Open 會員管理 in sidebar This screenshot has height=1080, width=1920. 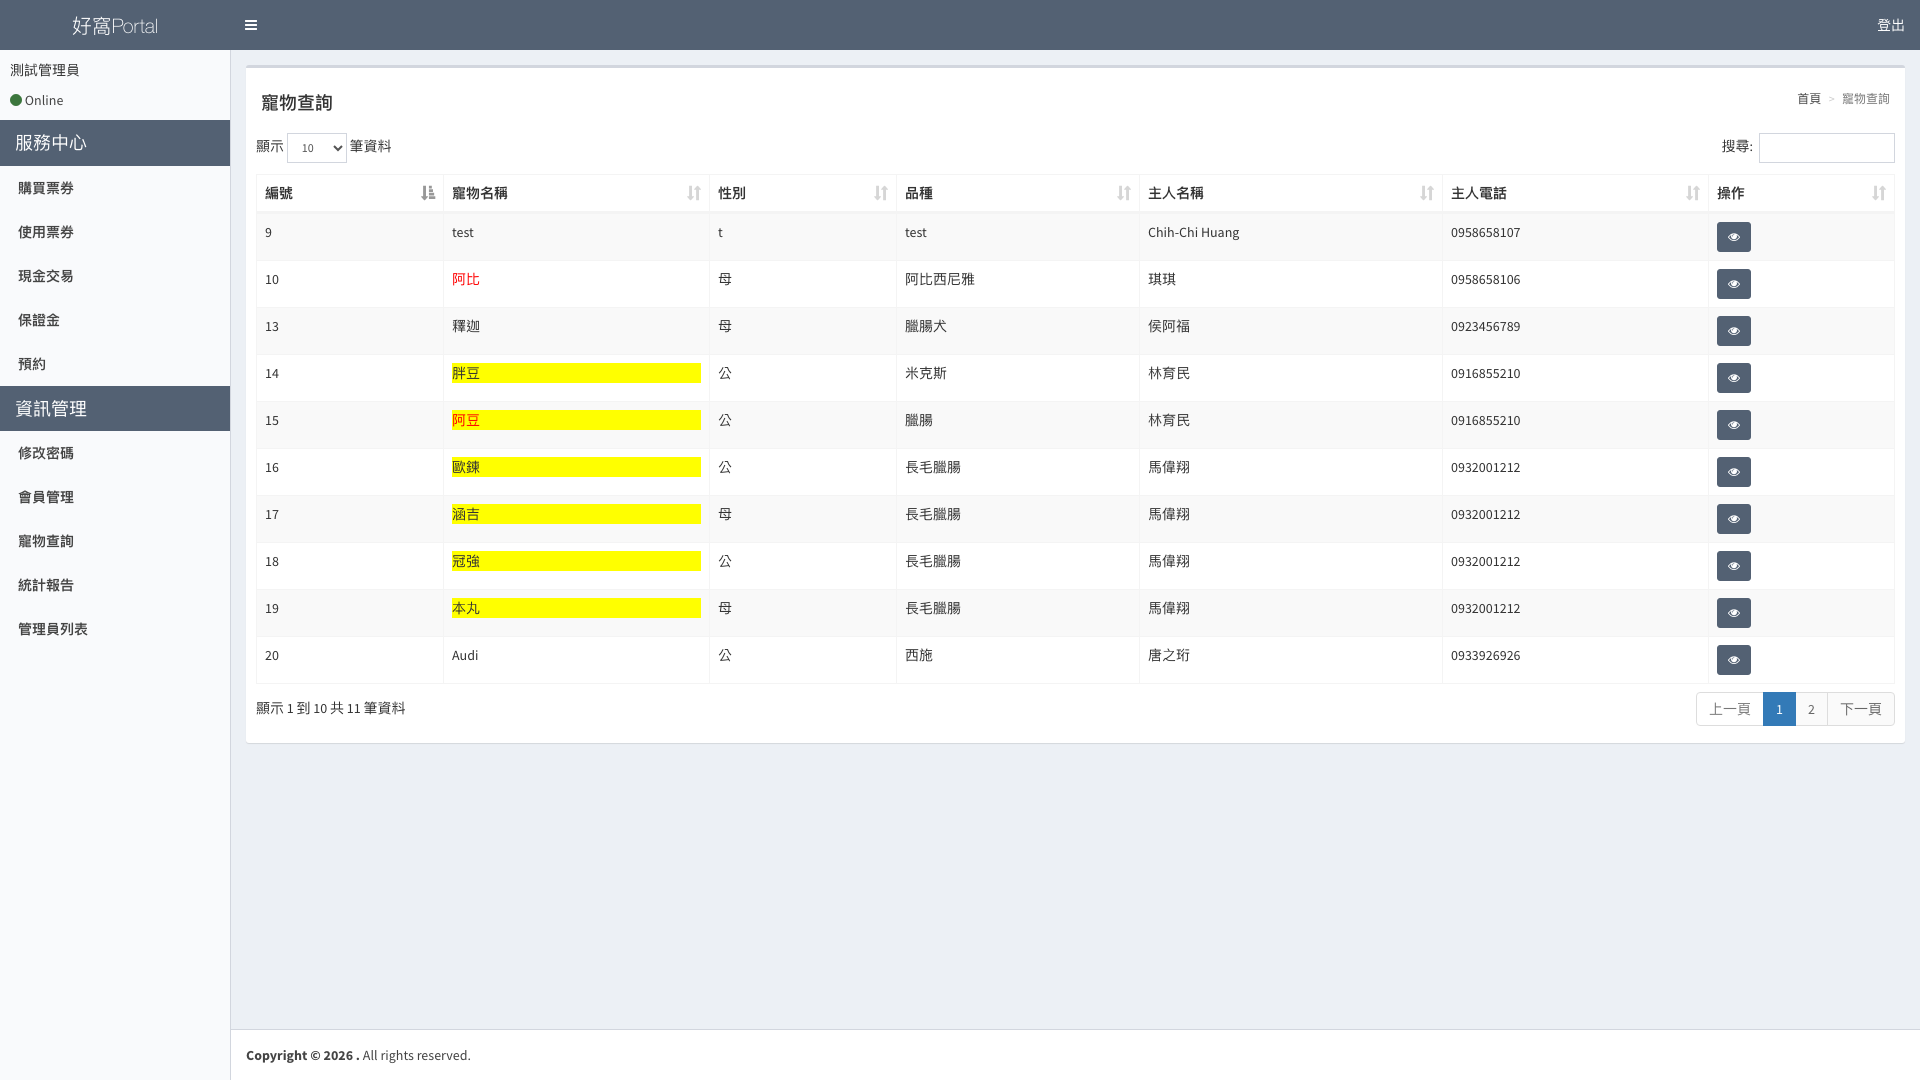click(46, 497)
